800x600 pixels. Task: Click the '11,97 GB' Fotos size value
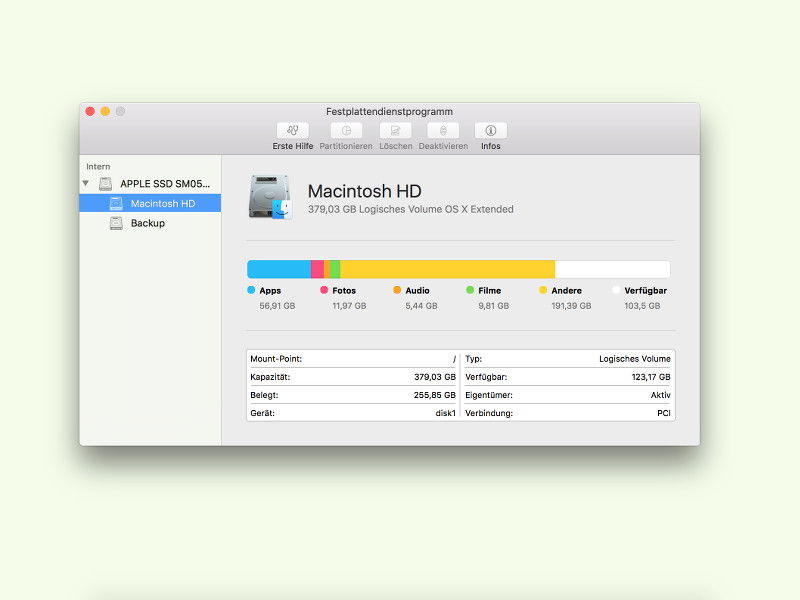pyautogui.click(x=349, y=306)
